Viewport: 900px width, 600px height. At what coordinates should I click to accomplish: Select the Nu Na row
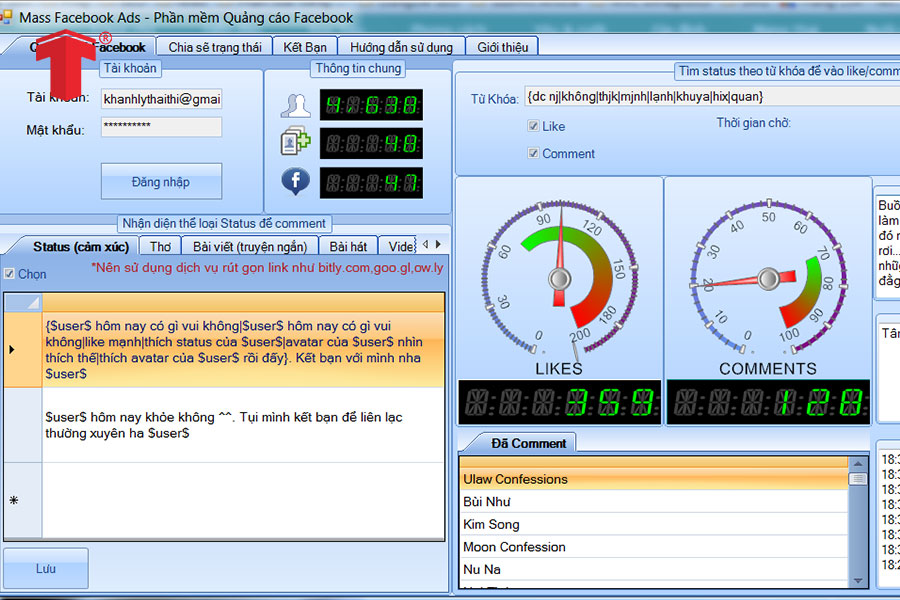click(654, 569)
